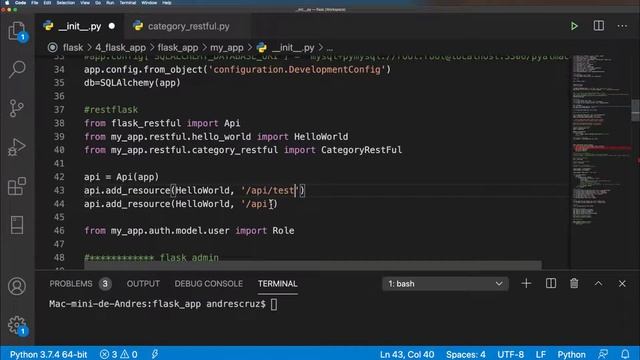Open the Explorer view in activity bar
Screen dimensions: 640x360
pos(17,31)
